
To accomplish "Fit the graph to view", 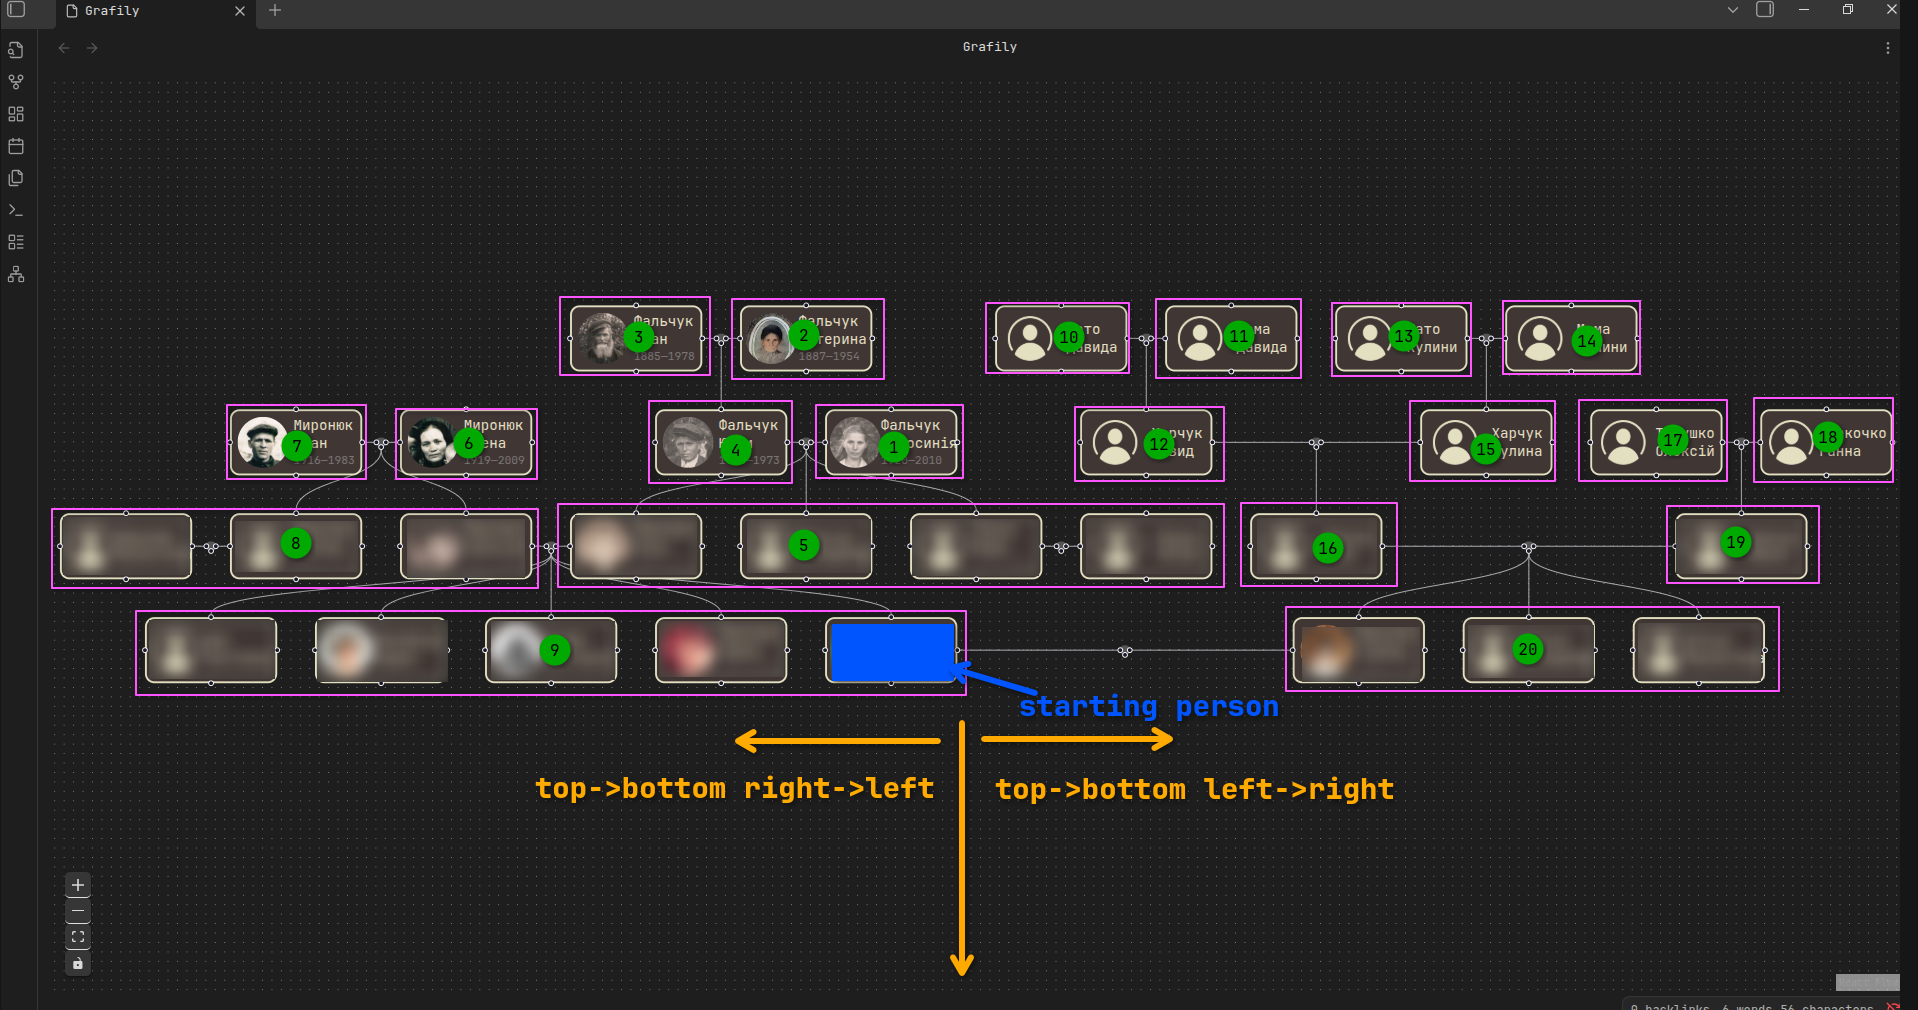I will [x=78, y=937].
